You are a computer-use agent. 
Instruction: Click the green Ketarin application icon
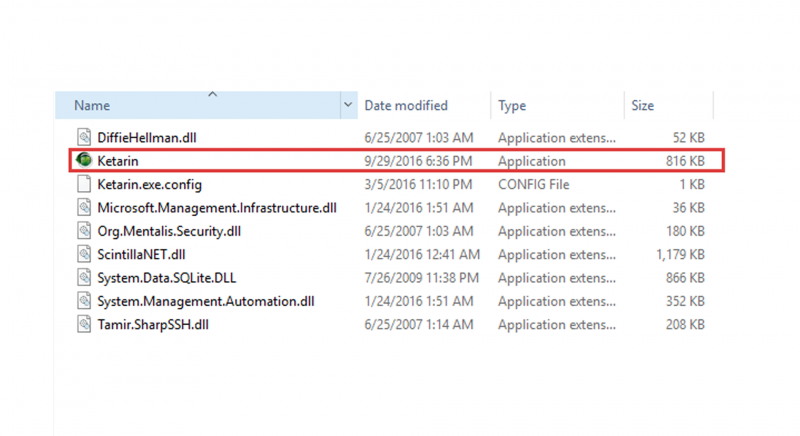tap(85, 160)
